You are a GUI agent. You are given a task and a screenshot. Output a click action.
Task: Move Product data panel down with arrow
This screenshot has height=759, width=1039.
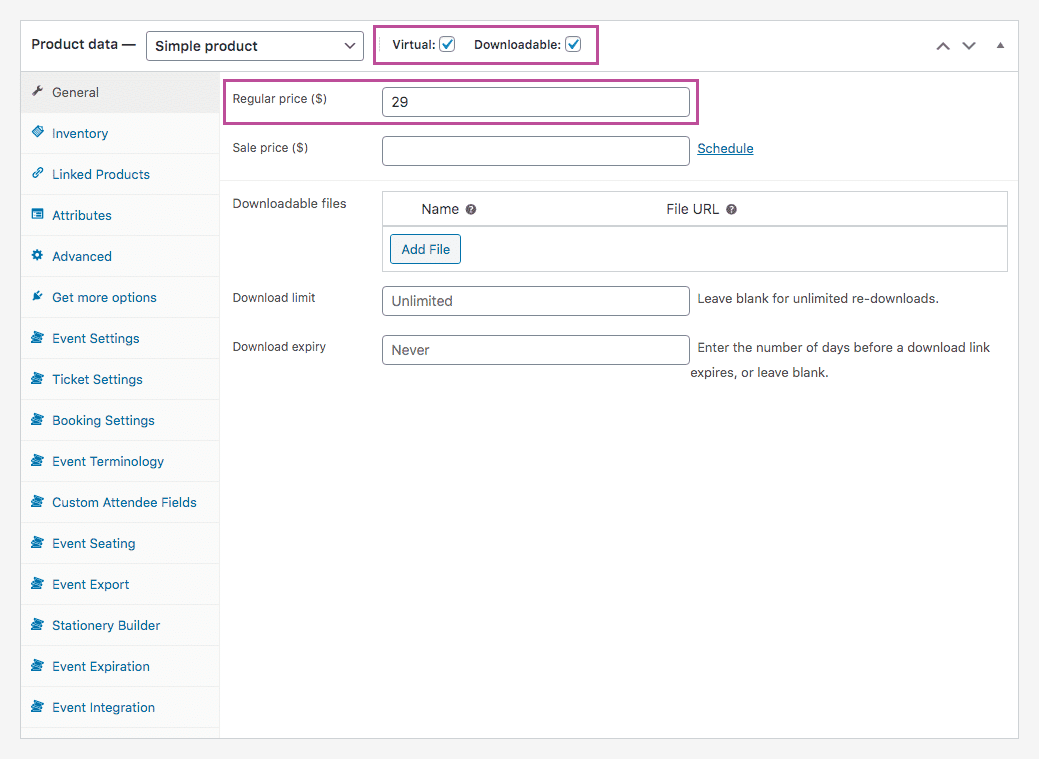(x=969, y=46)
